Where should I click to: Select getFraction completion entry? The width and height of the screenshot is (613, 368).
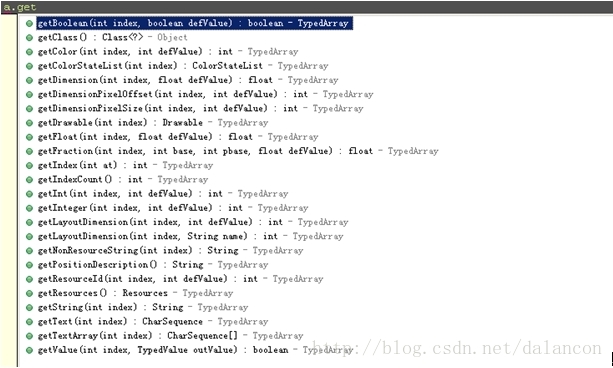click(x=238, y=151)
